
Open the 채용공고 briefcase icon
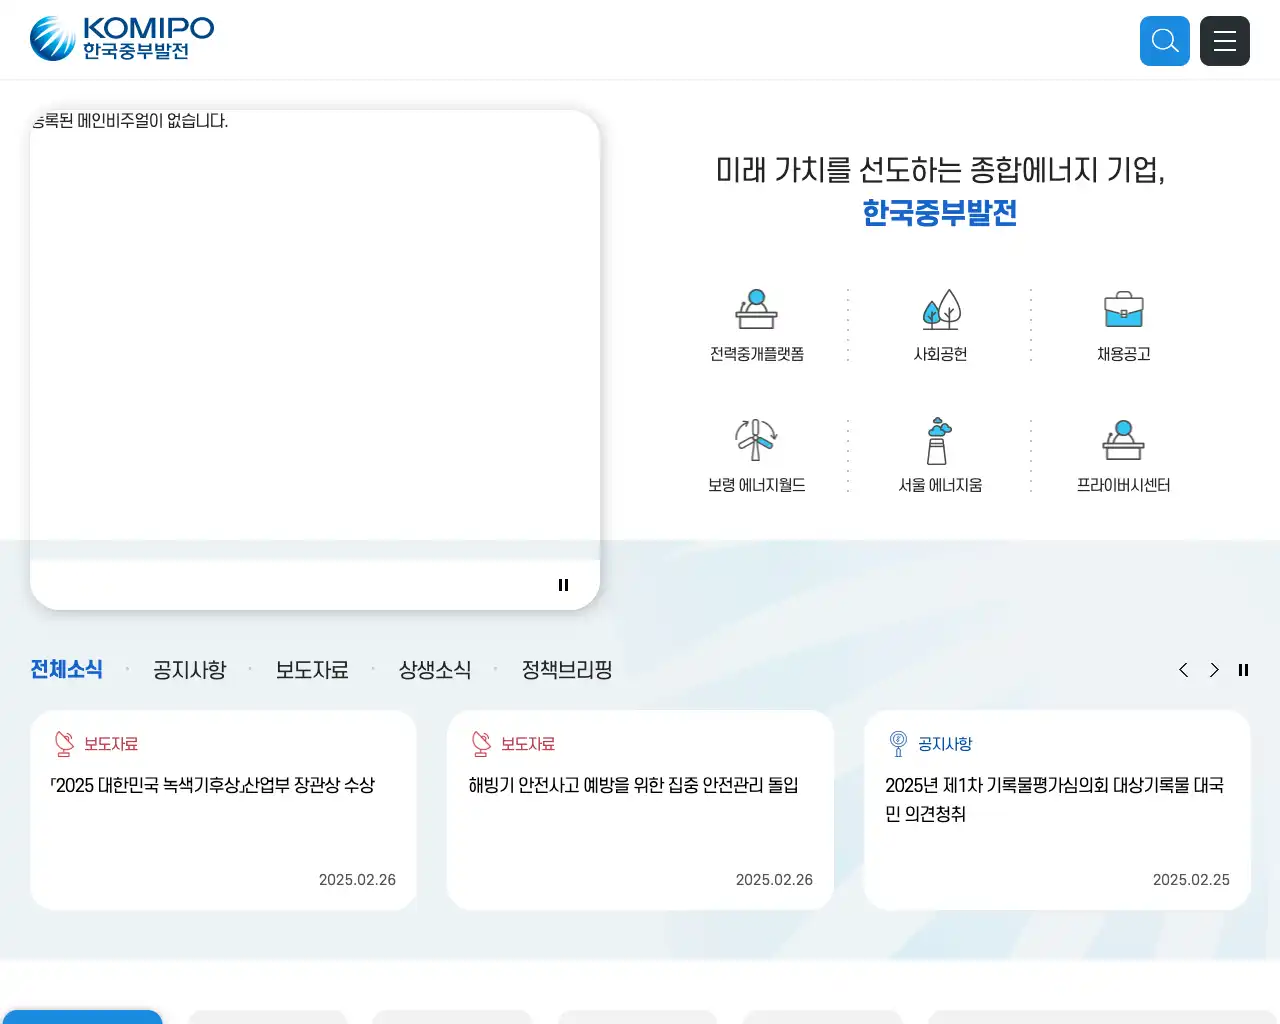click(1124, 309)
